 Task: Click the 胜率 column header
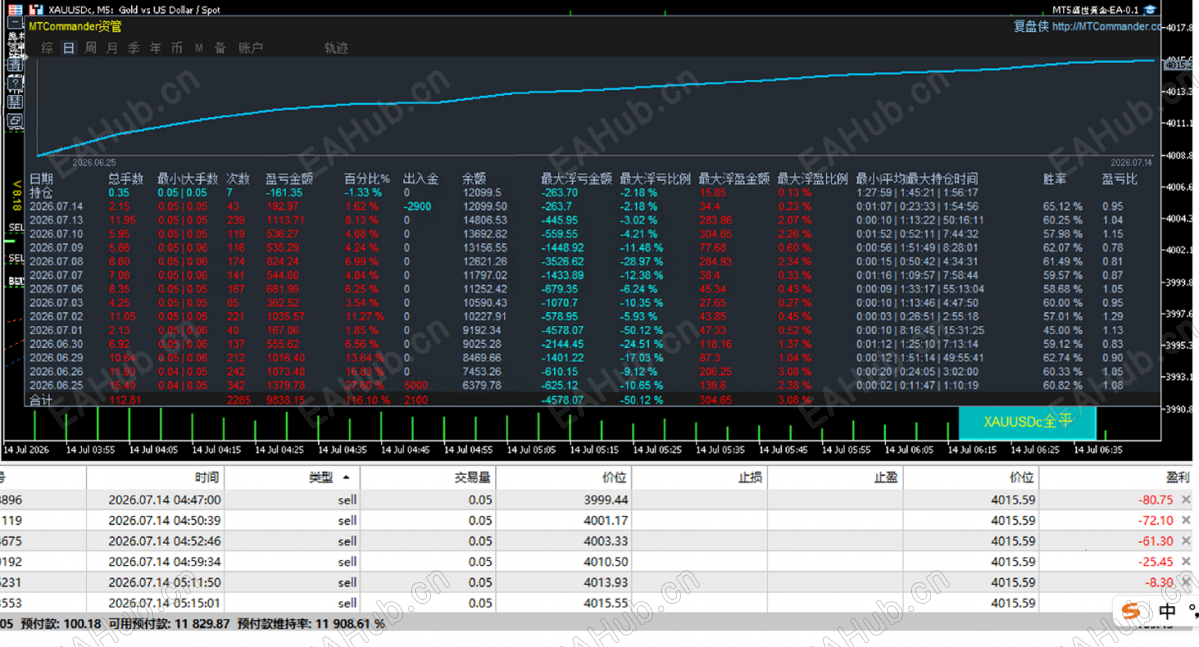1054,179
